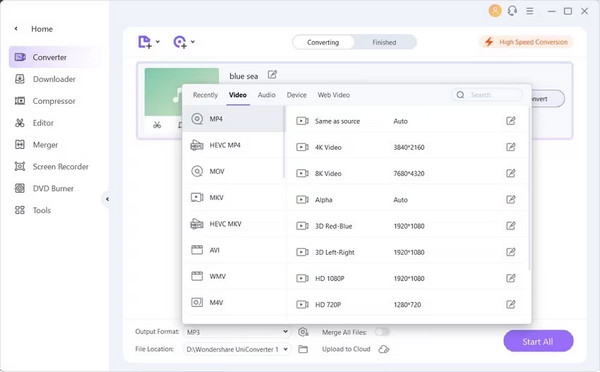The width and height of the screenshot is (600, 372).
Task: Click the Add DVD disc icon
Action: pos(180,42)
